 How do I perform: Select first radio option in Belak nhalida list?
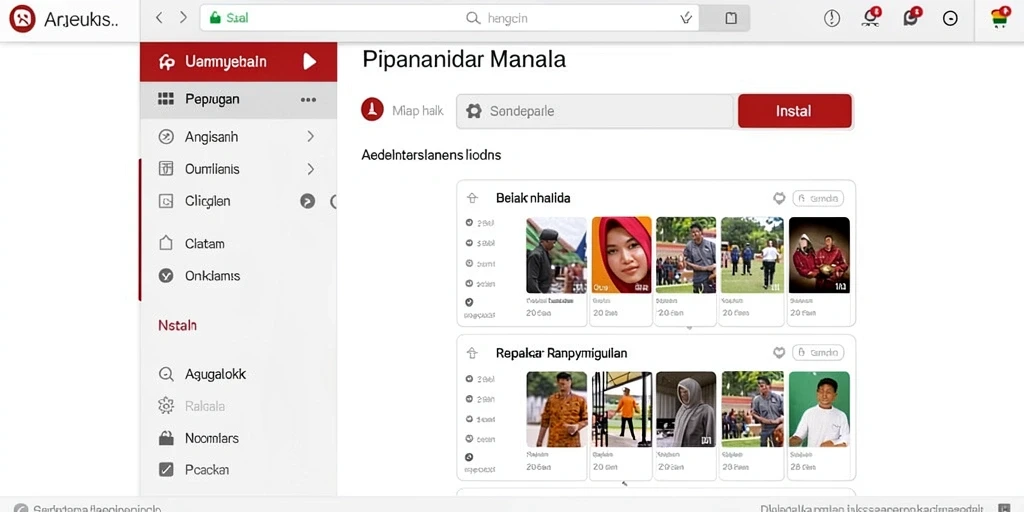tap(469, 223)
